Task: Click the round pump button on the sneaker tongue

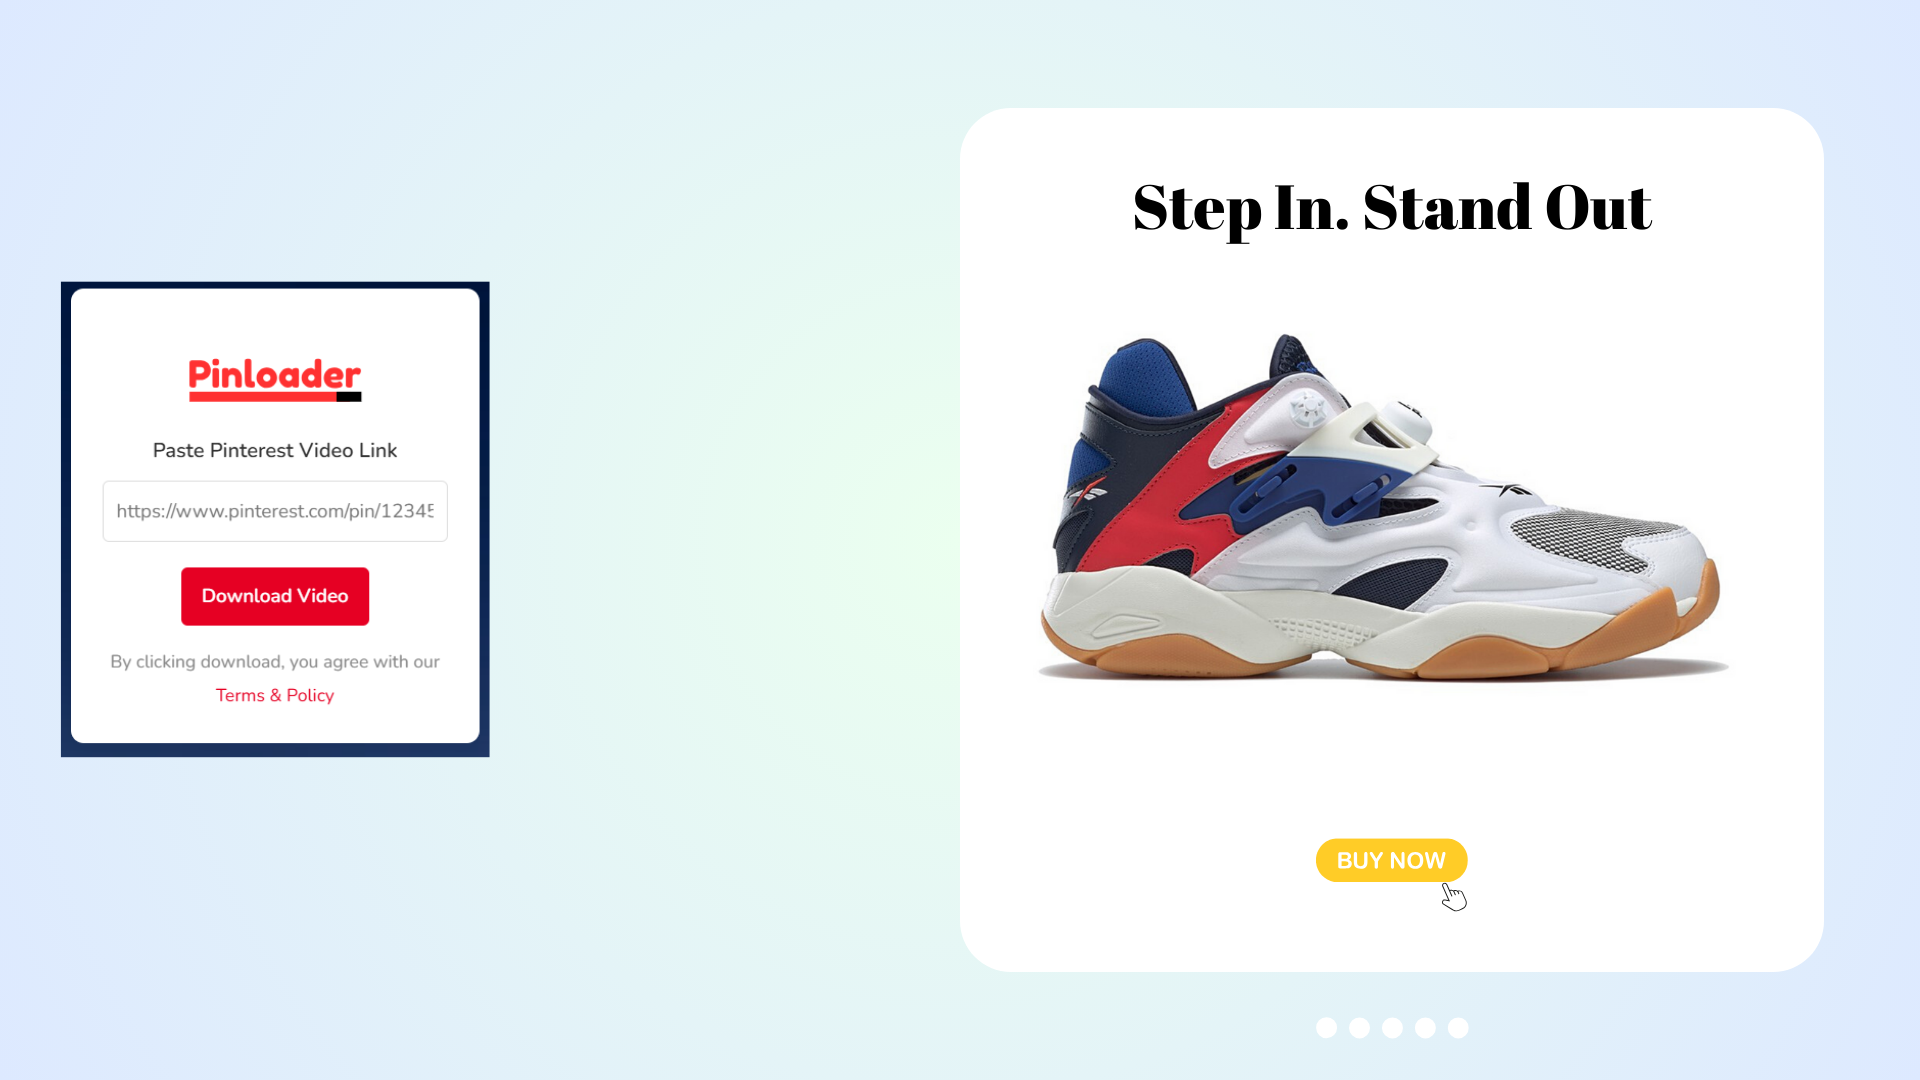Action: coord(1306,409)
